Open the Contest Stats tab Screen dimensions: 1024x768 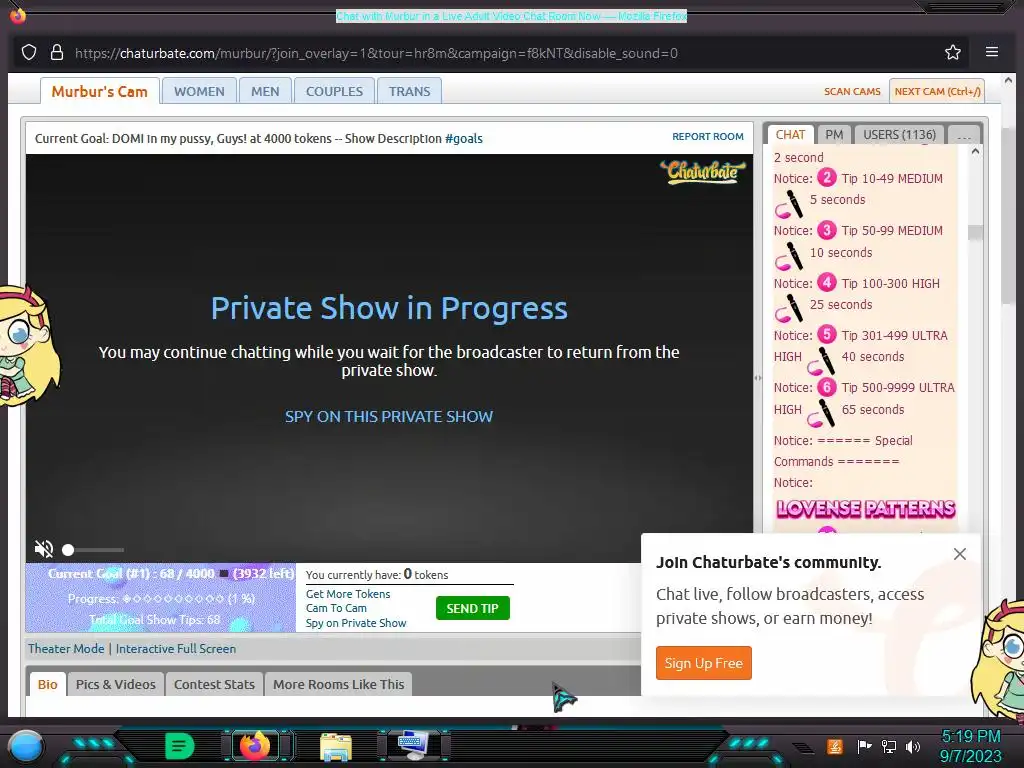214,684
